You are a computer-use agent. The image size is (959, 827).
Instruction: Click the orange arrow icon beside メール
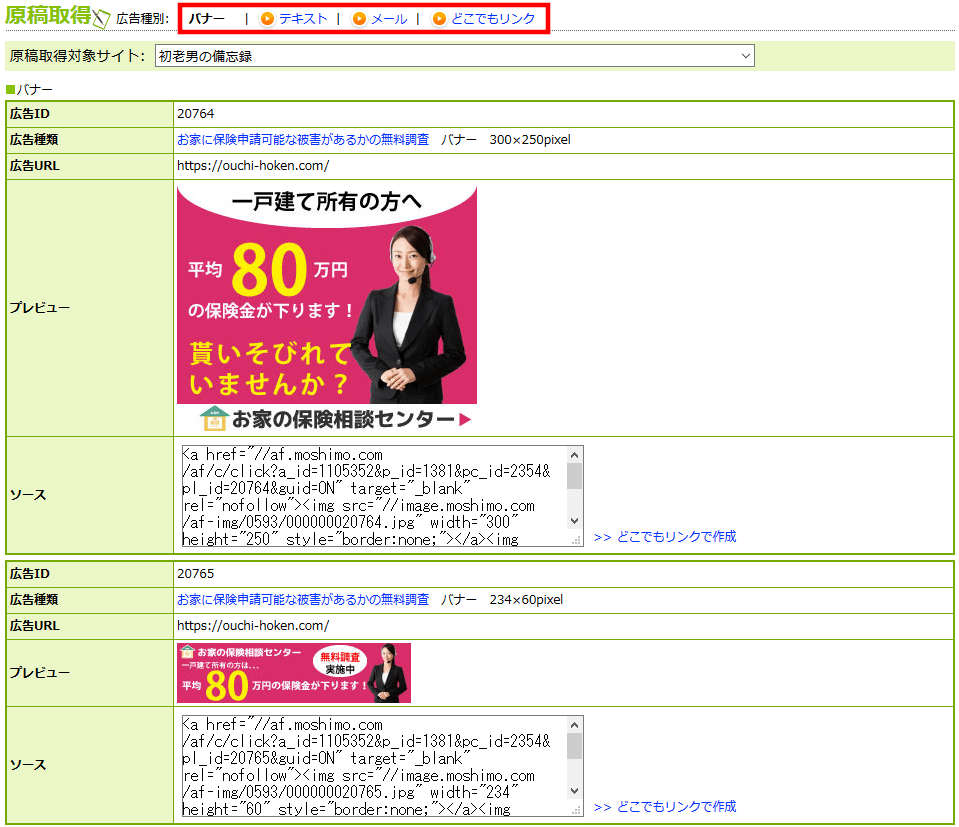[x=360, y=19]
